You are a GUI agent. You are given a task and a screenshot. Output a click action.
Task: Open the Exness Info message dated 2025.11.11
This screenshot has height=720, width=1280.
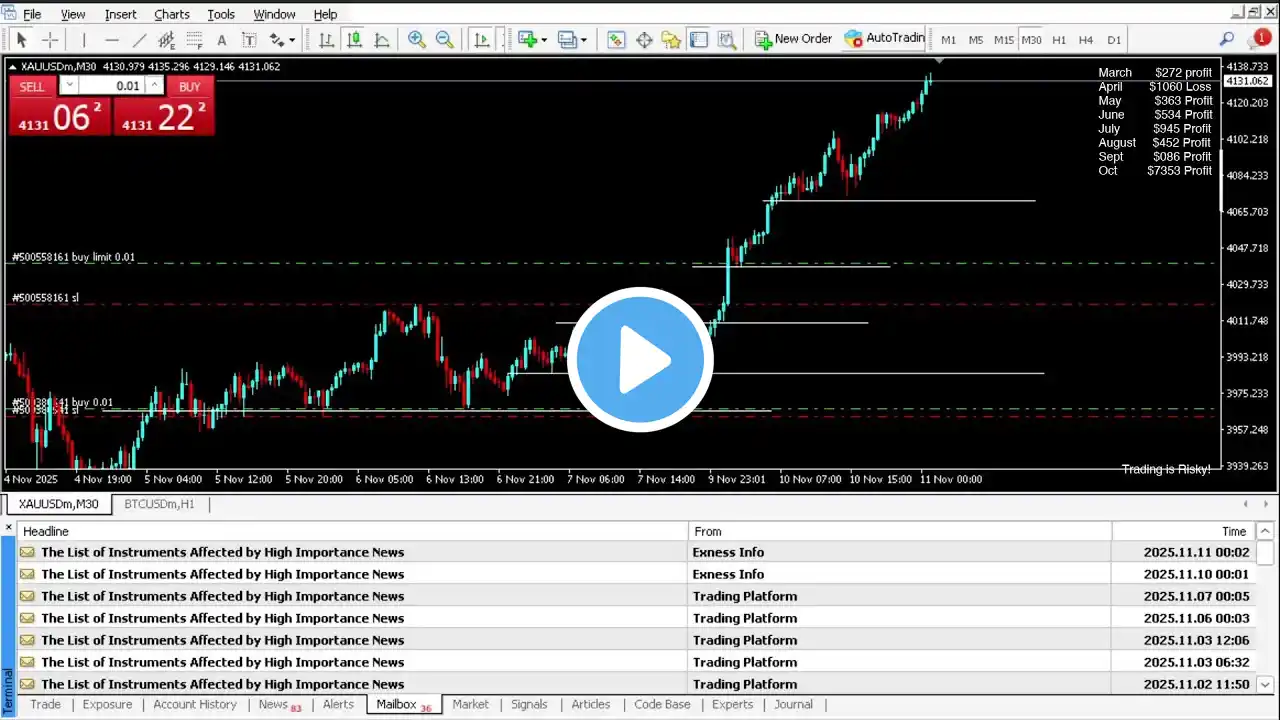click(x=635, y=552)
